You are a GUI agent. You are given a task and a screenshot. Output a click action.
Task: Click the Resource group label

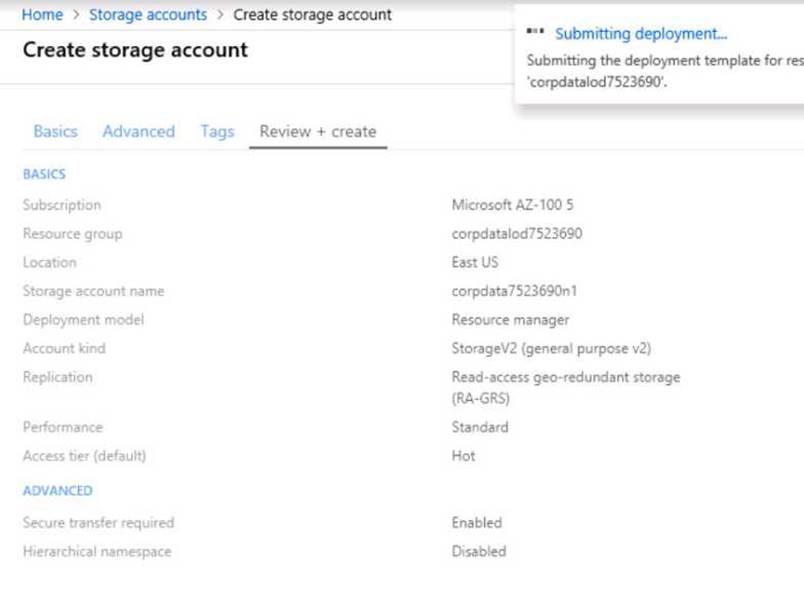click(73, 234)
